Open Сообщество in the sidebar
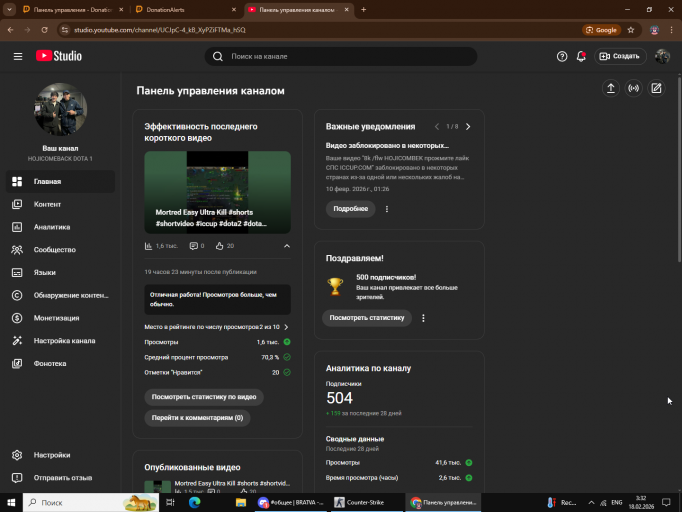This screenshot has height=512, width=682. click(x=60, y=250)
